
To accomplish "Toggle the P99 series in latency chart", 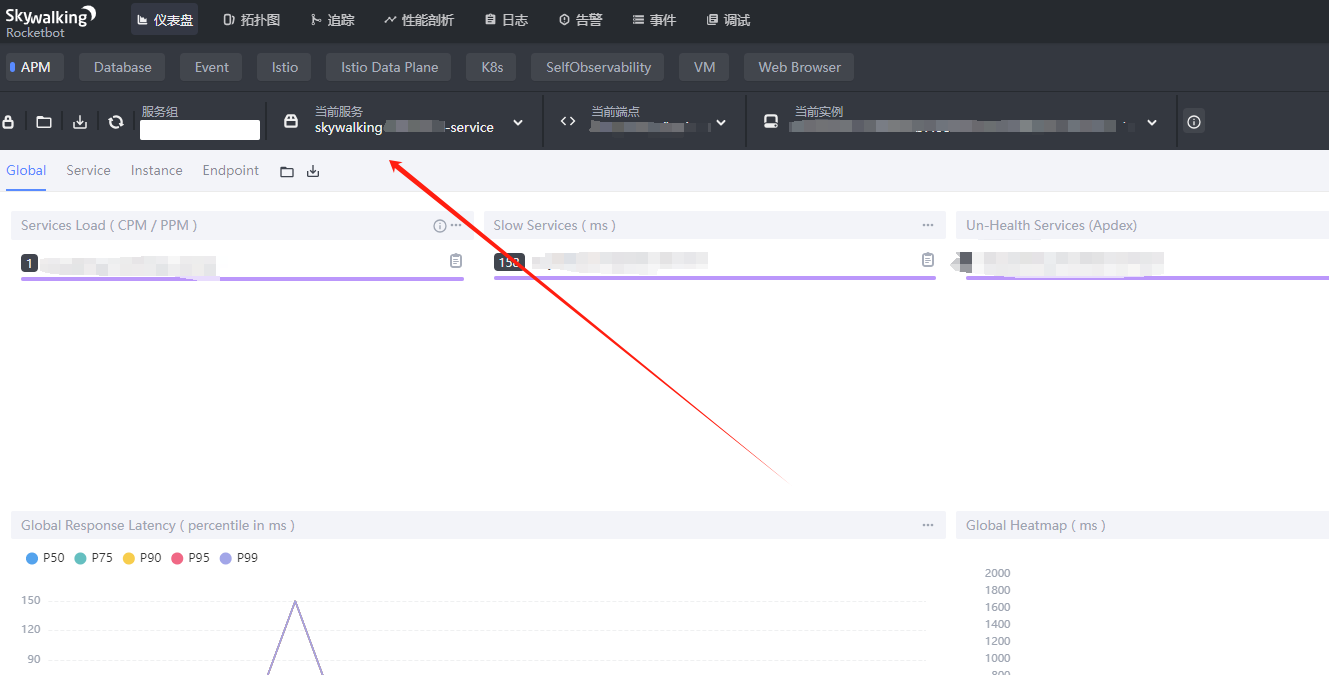I will click(238, 557).
